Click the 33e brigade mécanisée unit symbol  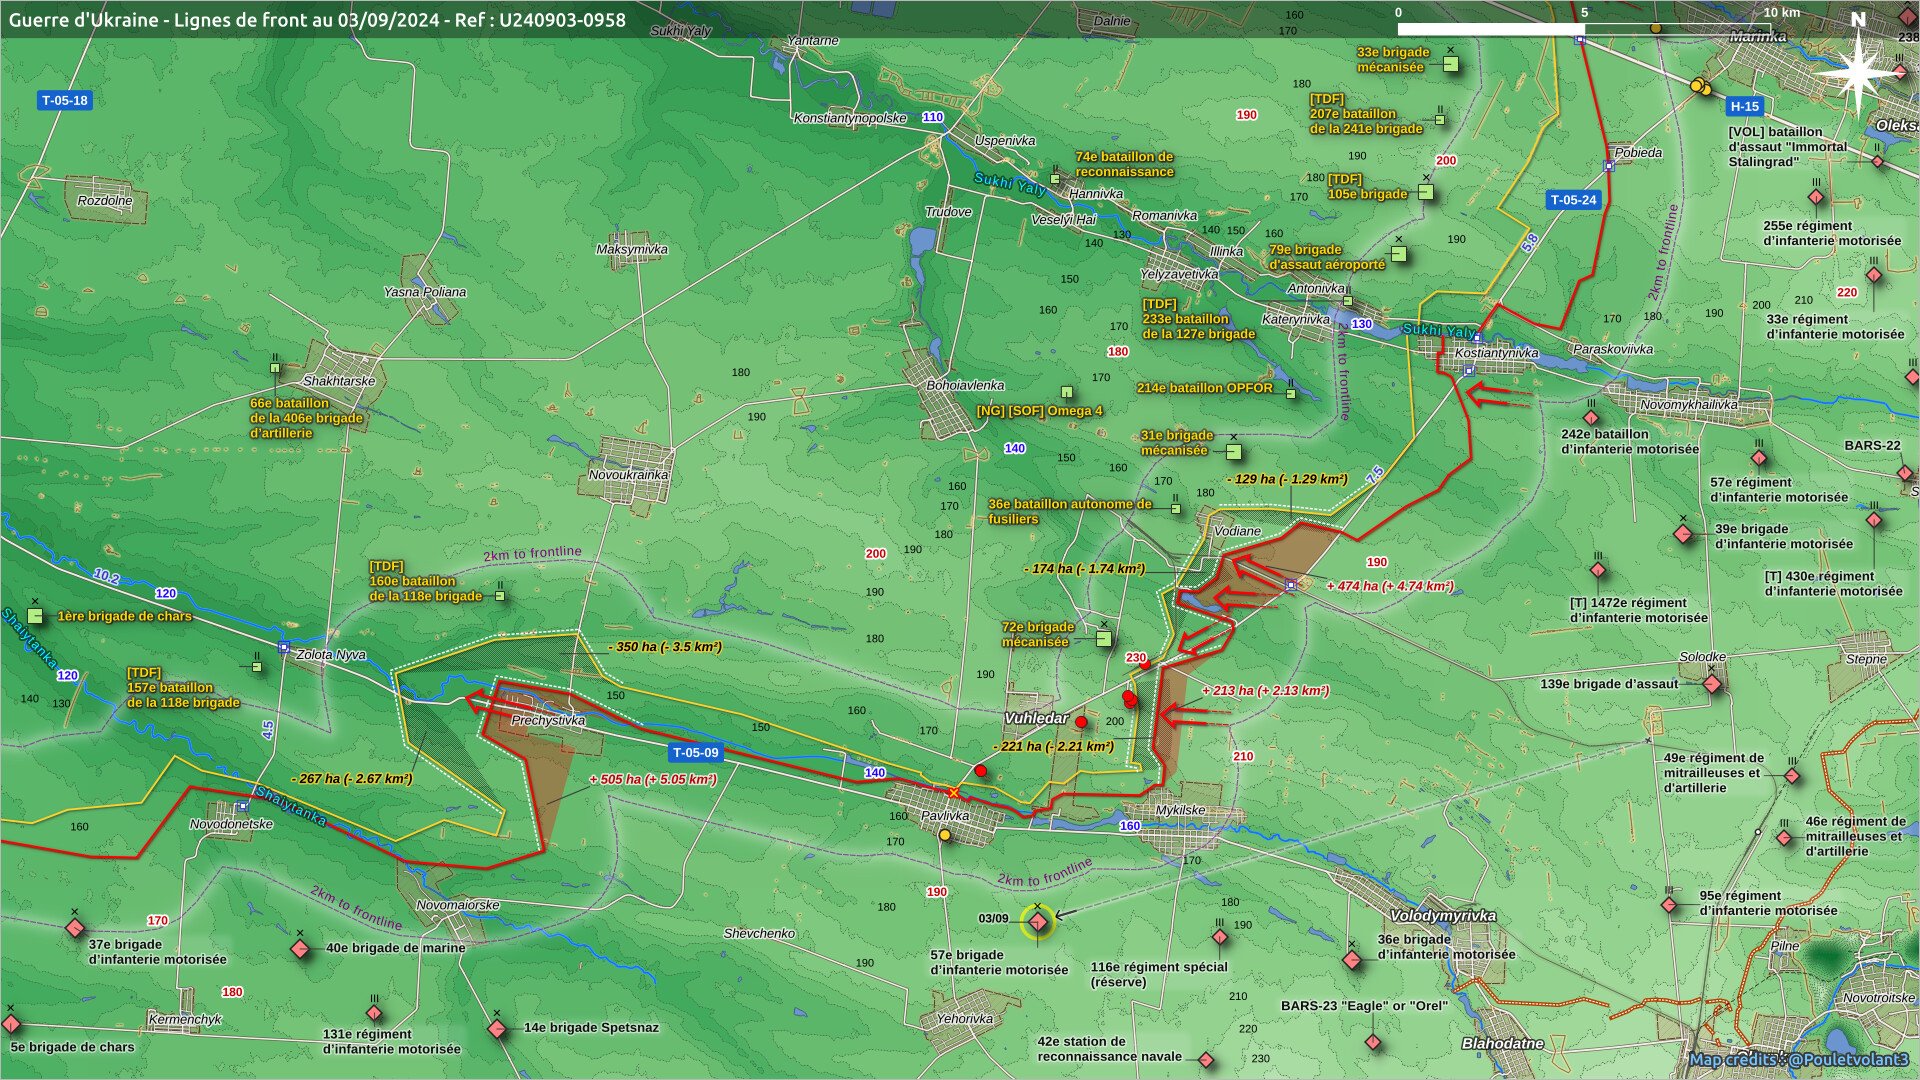point(1450,63)
